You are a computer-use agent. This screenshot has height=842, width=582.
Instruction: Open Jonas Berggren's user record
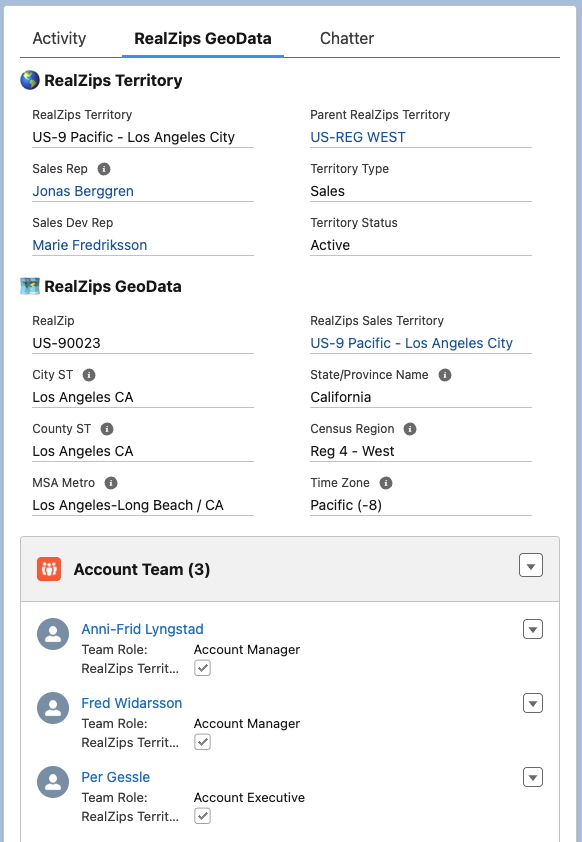pos(83,191)
